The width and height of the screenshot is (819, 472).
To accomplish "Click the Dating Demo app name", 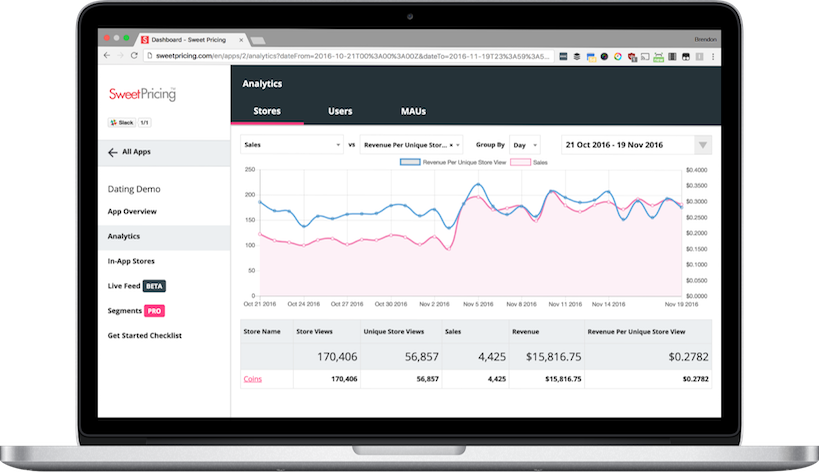I will 134,189.
